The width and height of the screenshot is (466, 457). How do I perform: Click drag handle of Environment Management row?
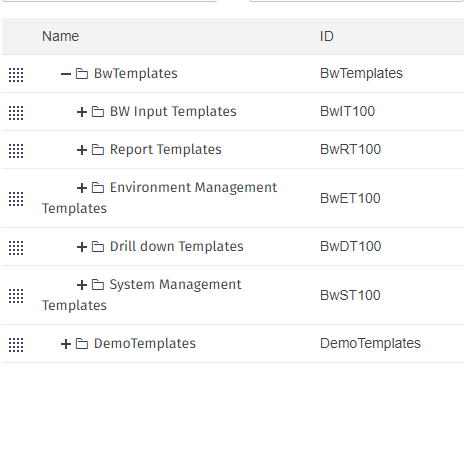tap(16, 199)
